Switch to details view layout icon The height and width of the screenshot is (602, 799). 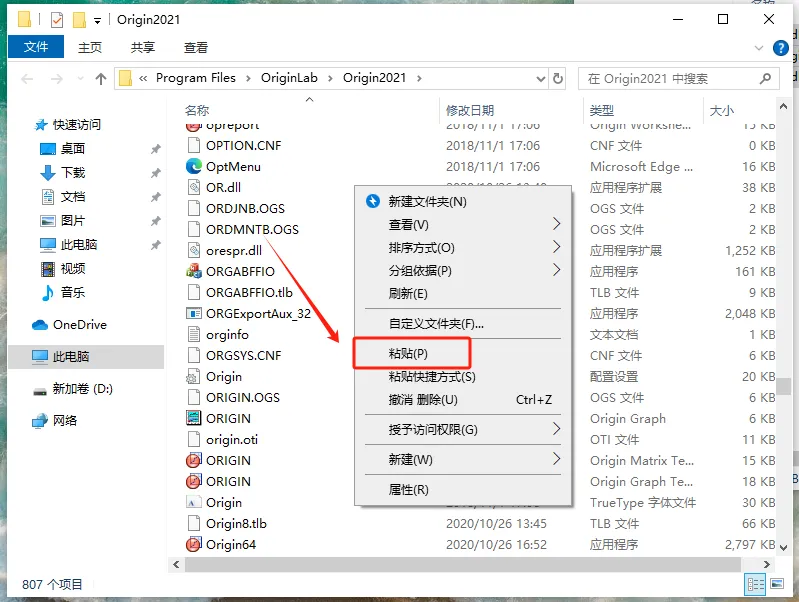(x=755, y=584)
